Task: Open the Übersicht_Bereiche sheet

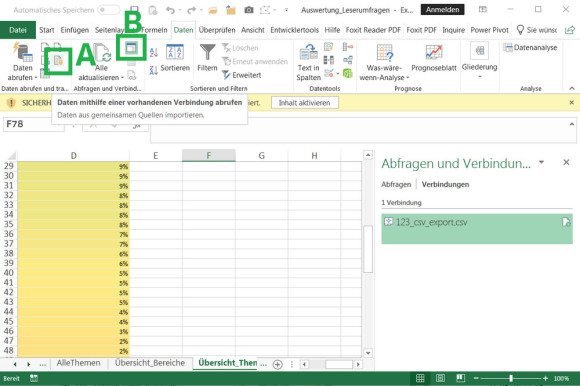Action: click(x=150, y=363)
